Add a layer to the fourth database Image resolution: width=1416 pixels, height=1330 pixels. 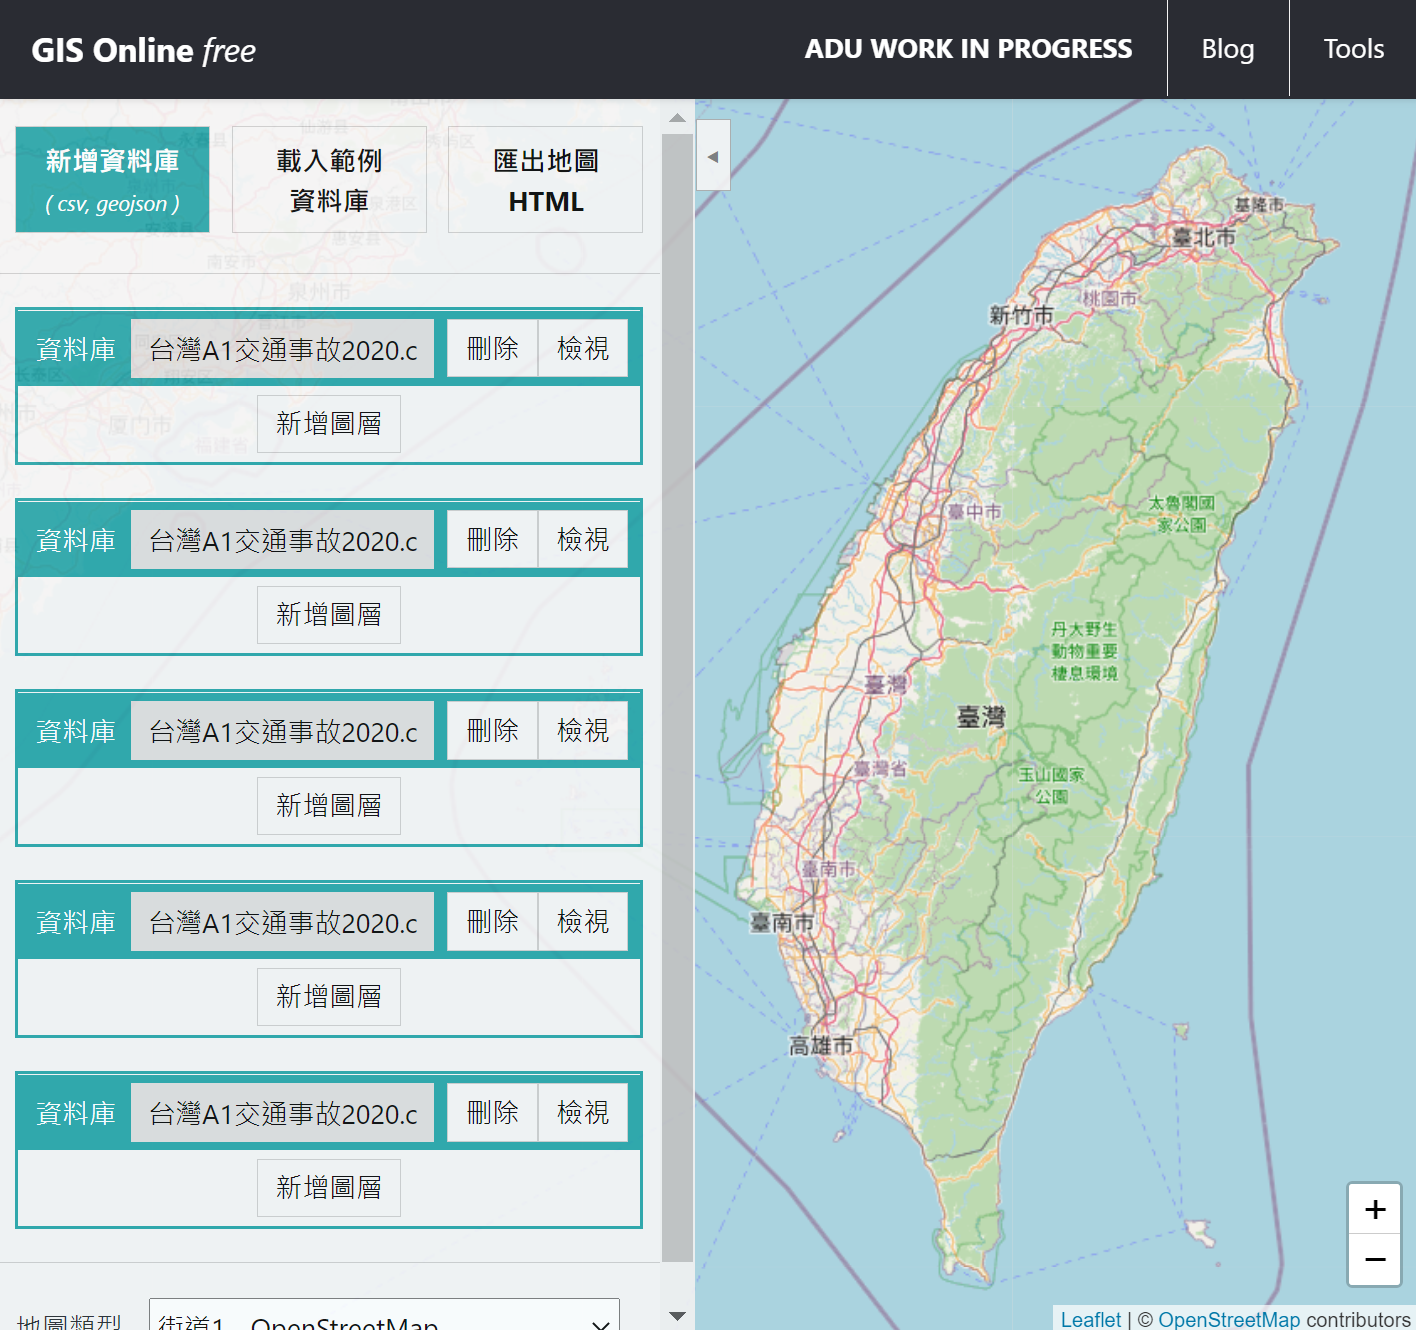329,997
